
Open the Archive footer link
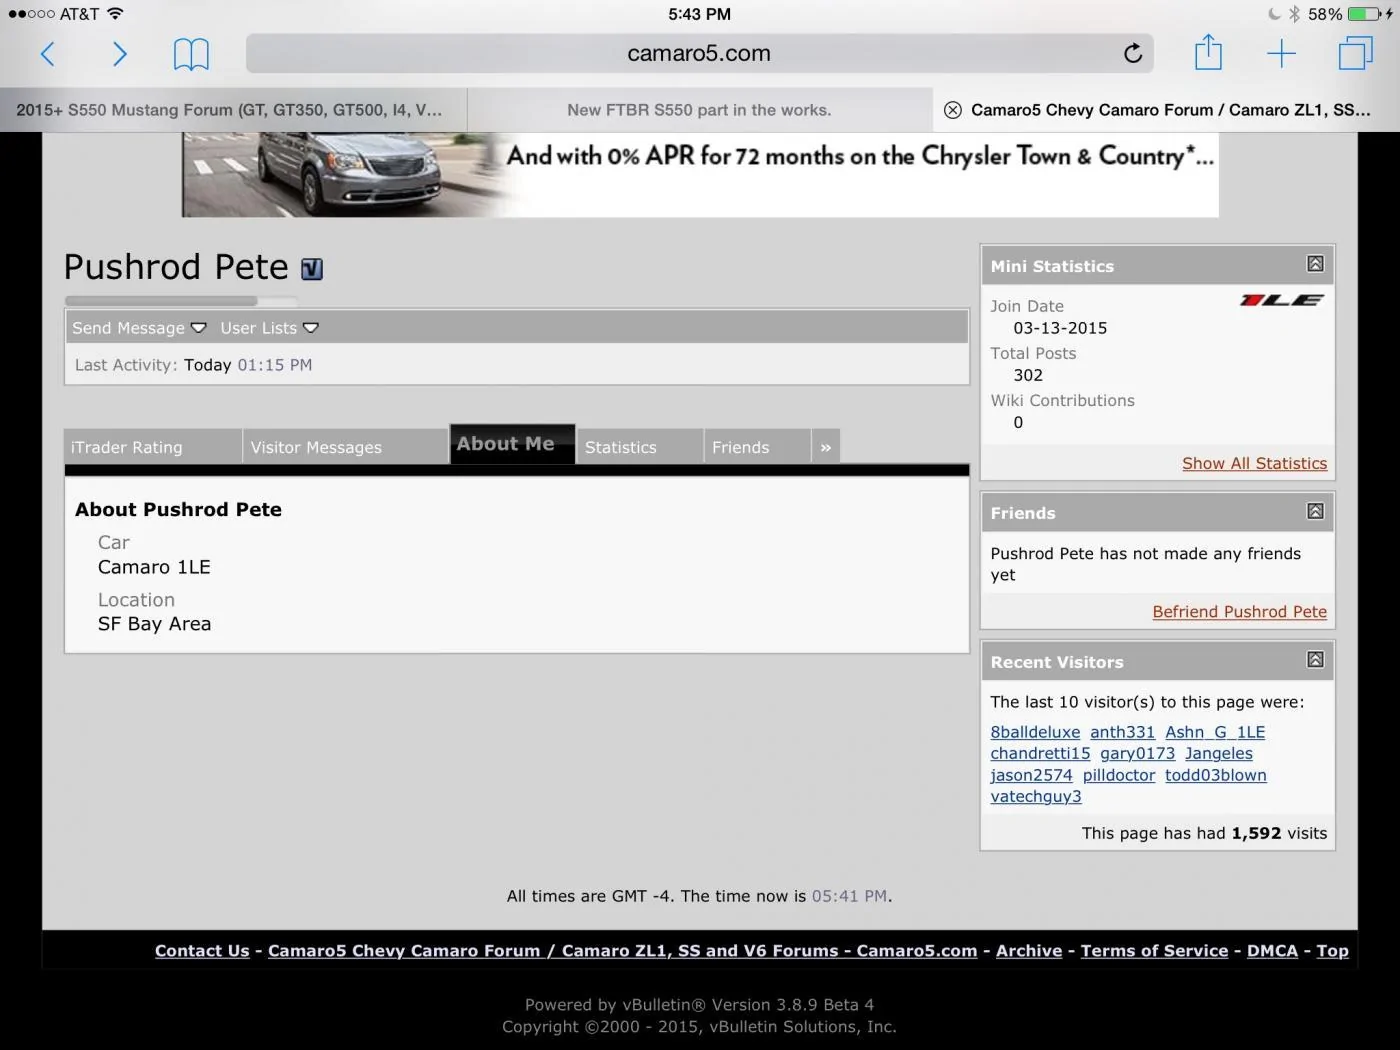[x=1029, y=950]
